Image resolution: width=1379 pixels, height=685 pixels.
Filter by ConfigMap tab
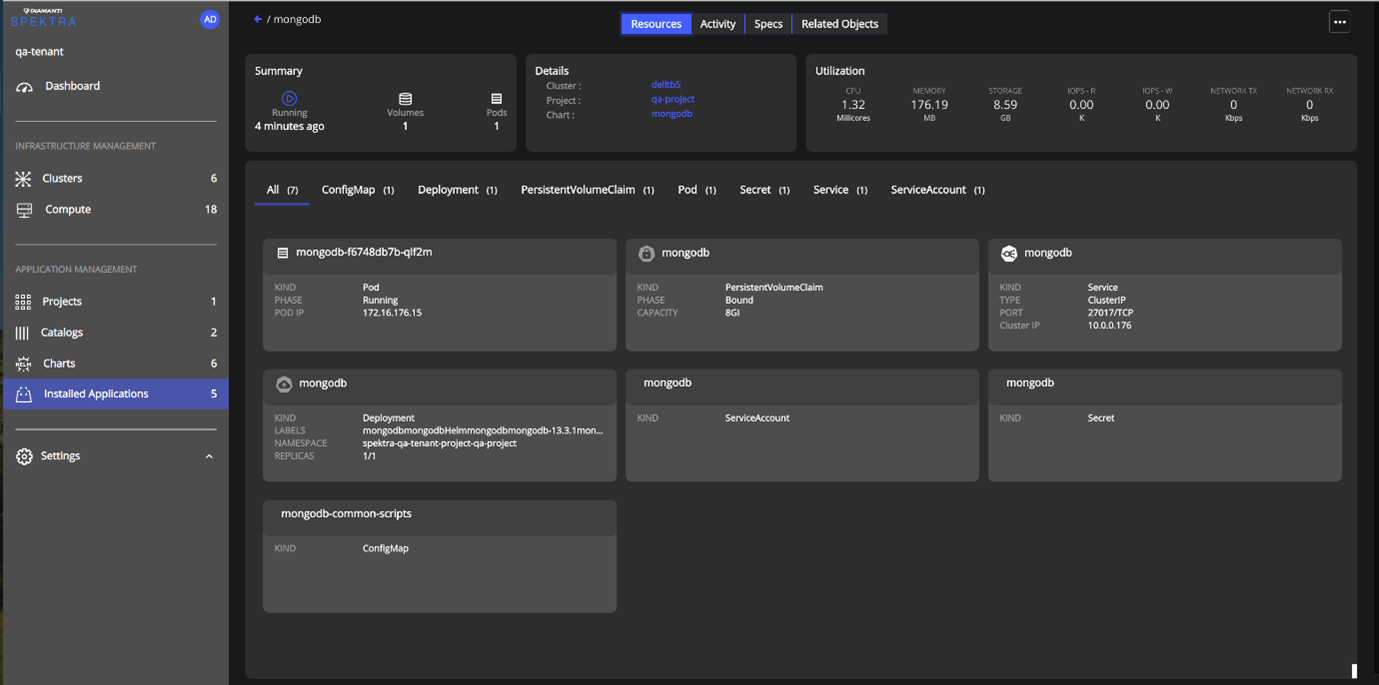click(358, 190)
